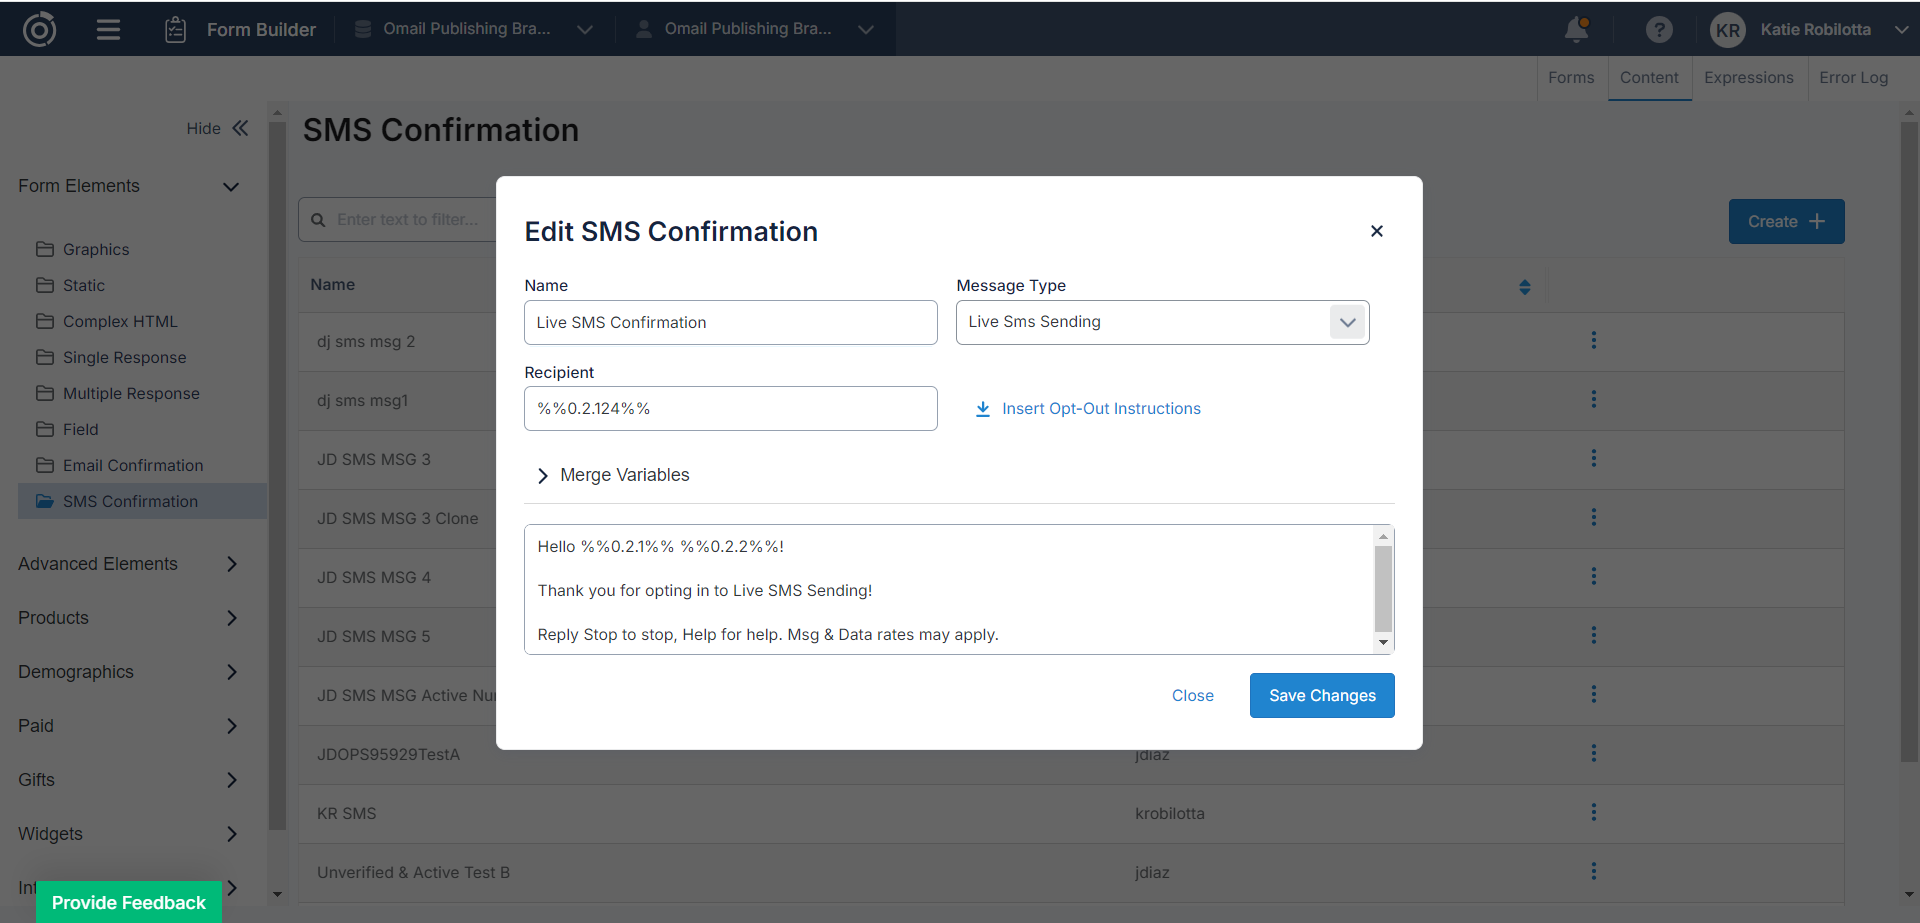Click the notification bell icon
1920x923 pixels.
[x=1576, y=30]
